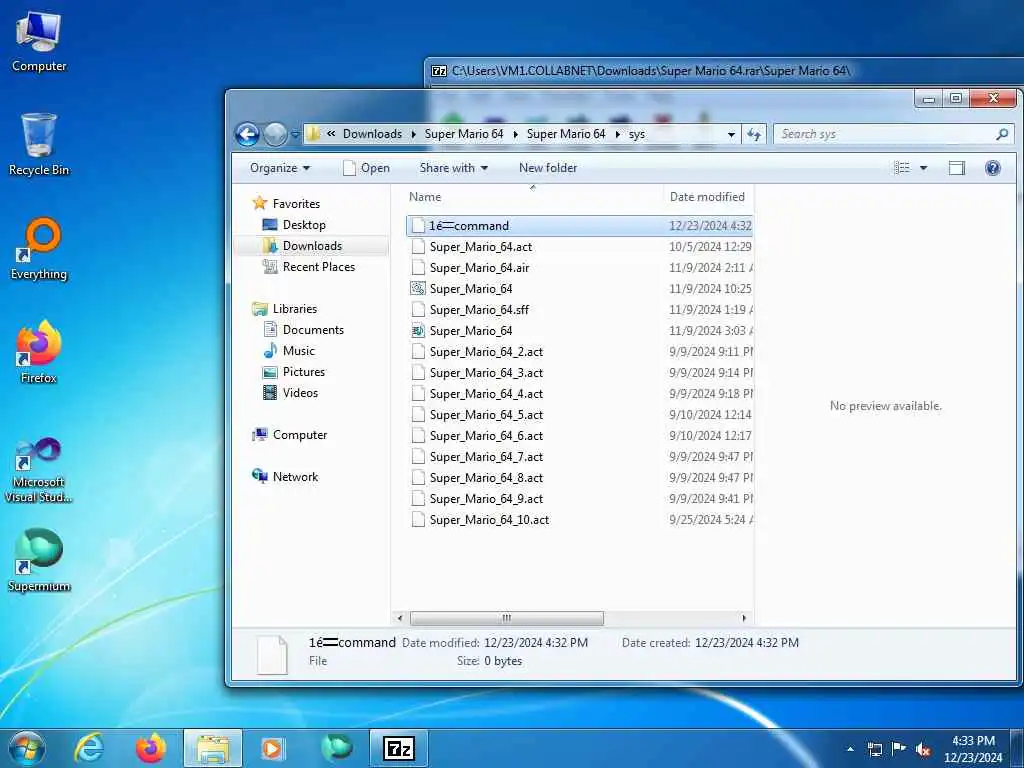Open the Computer desktop icon
Image resolution: width=1024 pixels, height=768 pixels.
click(39, 42)
